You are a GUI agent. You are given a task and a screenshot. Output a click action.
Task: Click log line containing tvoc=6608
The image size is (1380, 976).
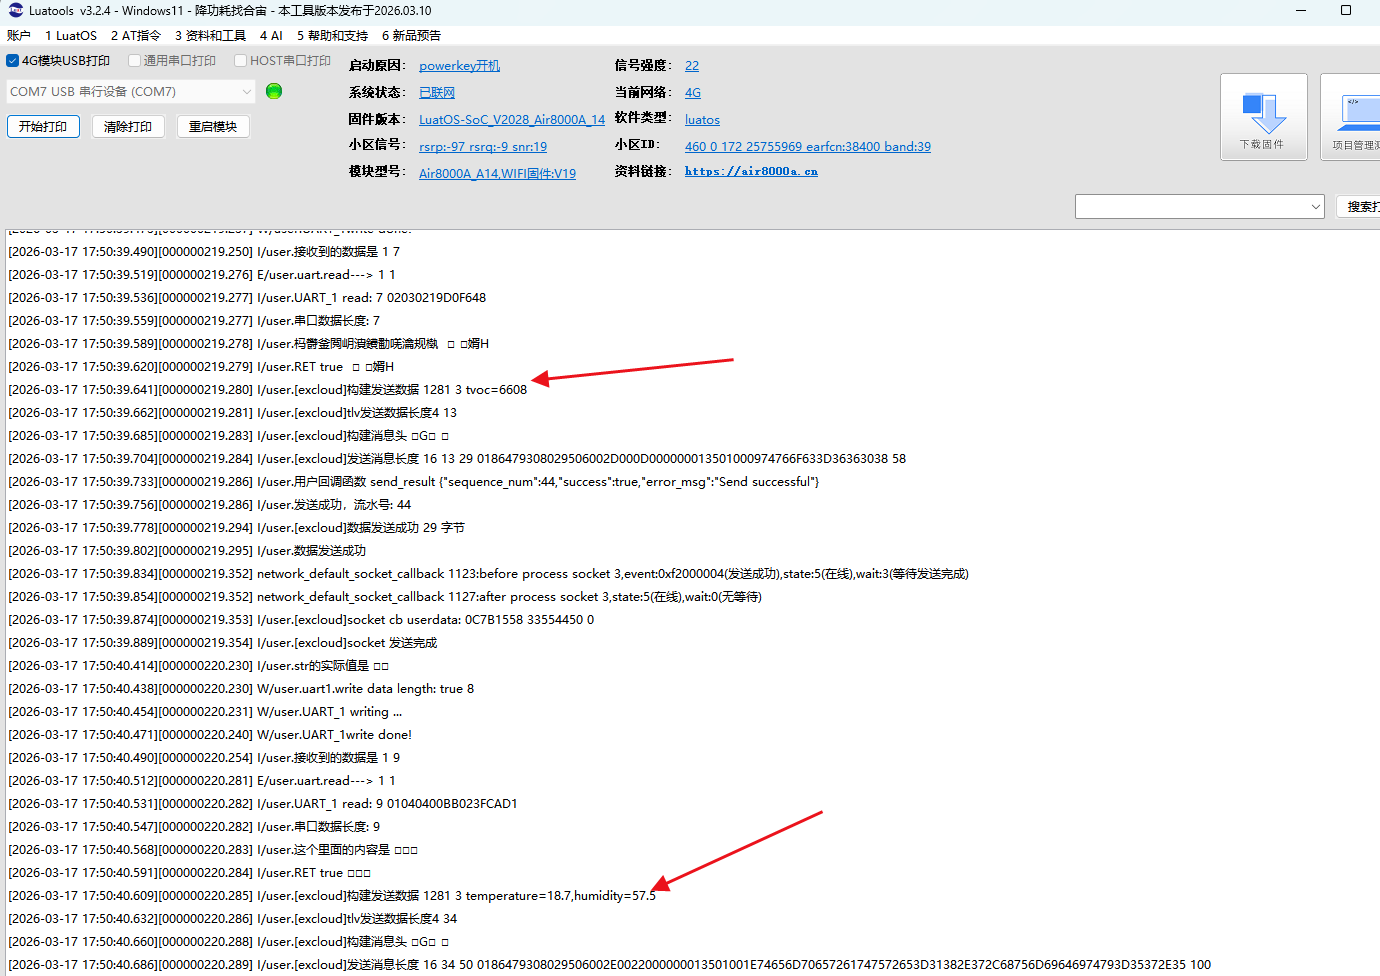pyautogui.click(x=268, y=390)
